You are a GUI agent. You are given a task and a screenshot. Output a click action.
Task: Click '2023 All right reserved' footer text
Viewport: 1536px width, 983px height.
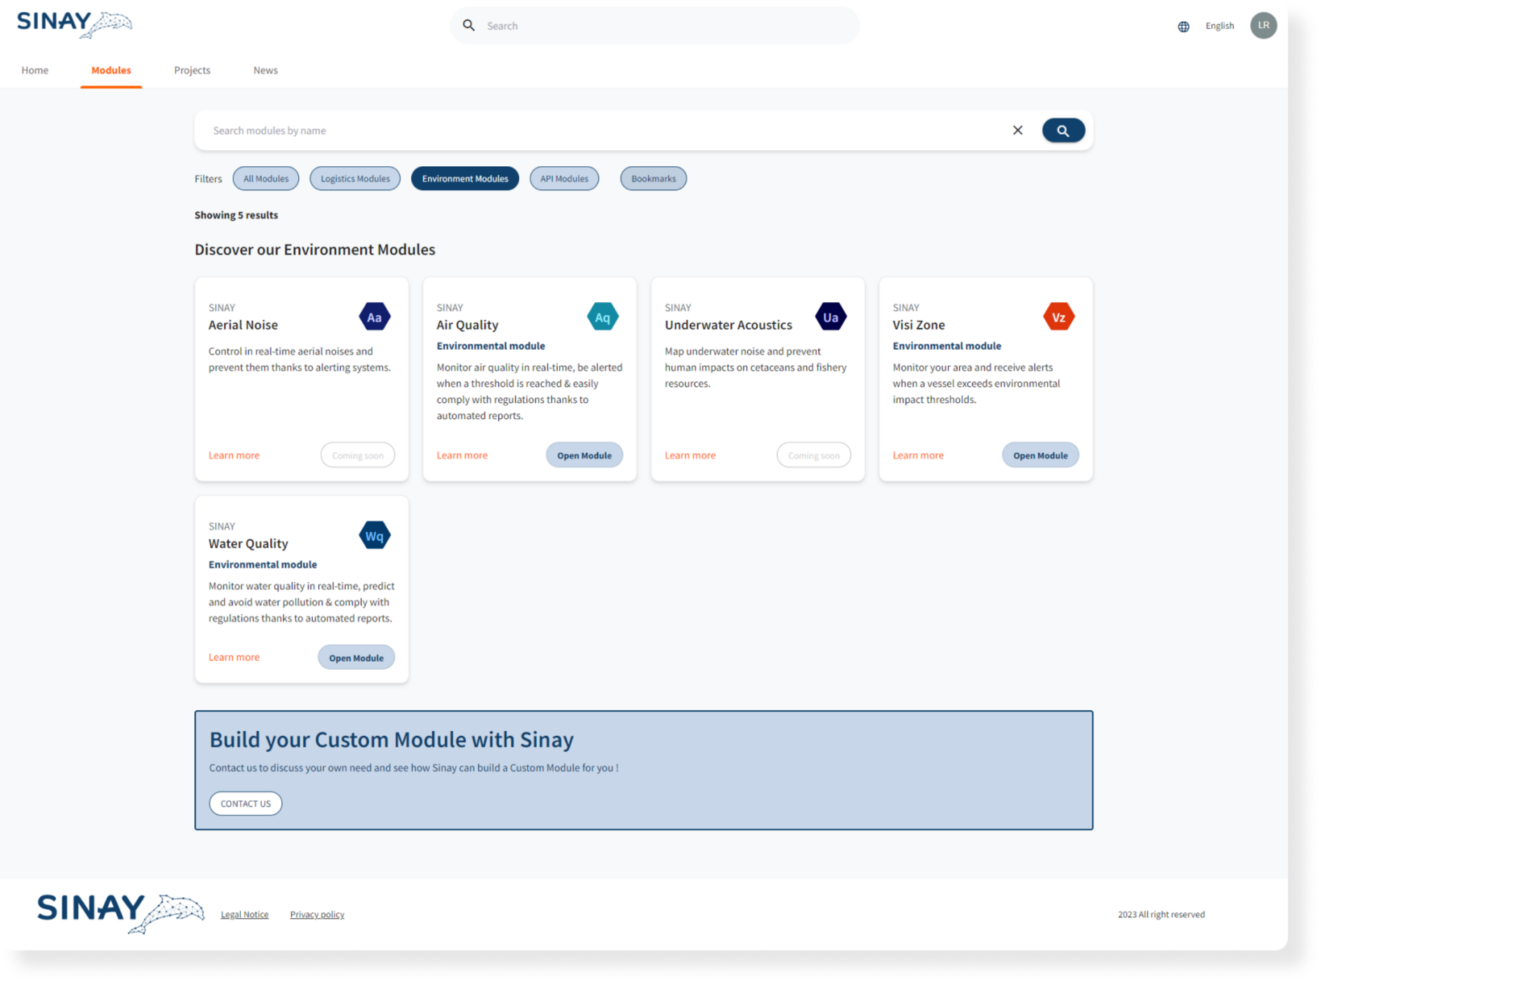[1161, 915]
